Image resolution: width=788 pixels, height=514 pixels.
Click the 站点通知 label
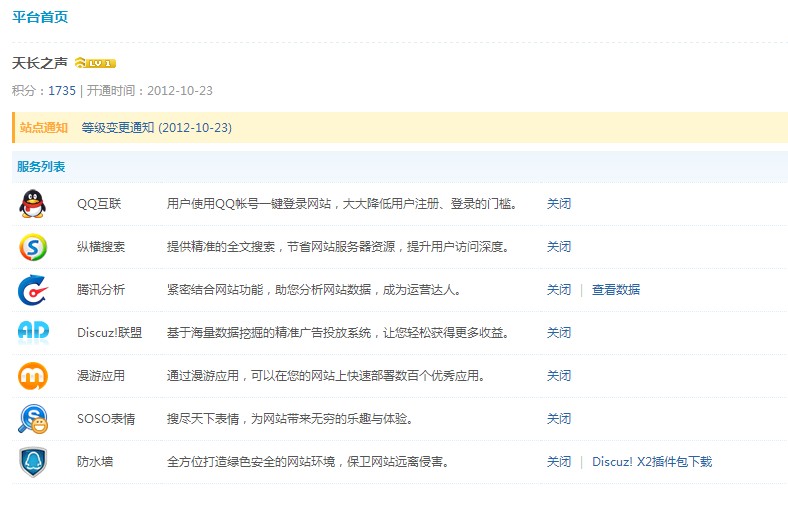click(x=44, y=128)
